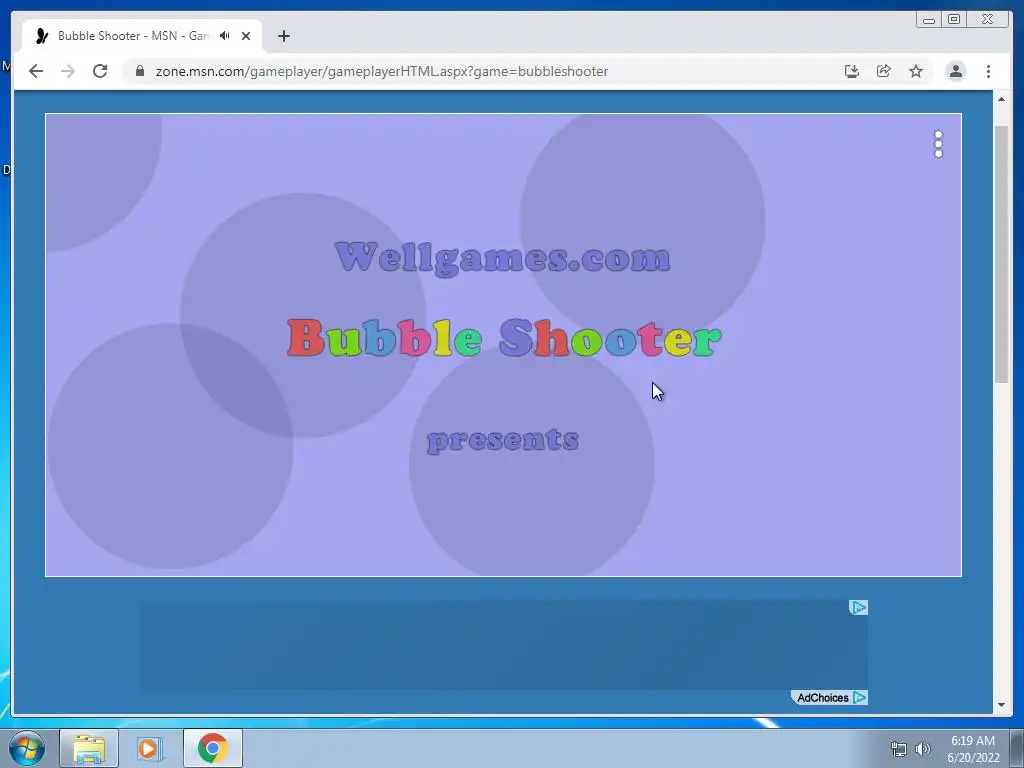Open the game's three-dot options menu
This screenshot has width=1024, height=768.
(938, 144)
